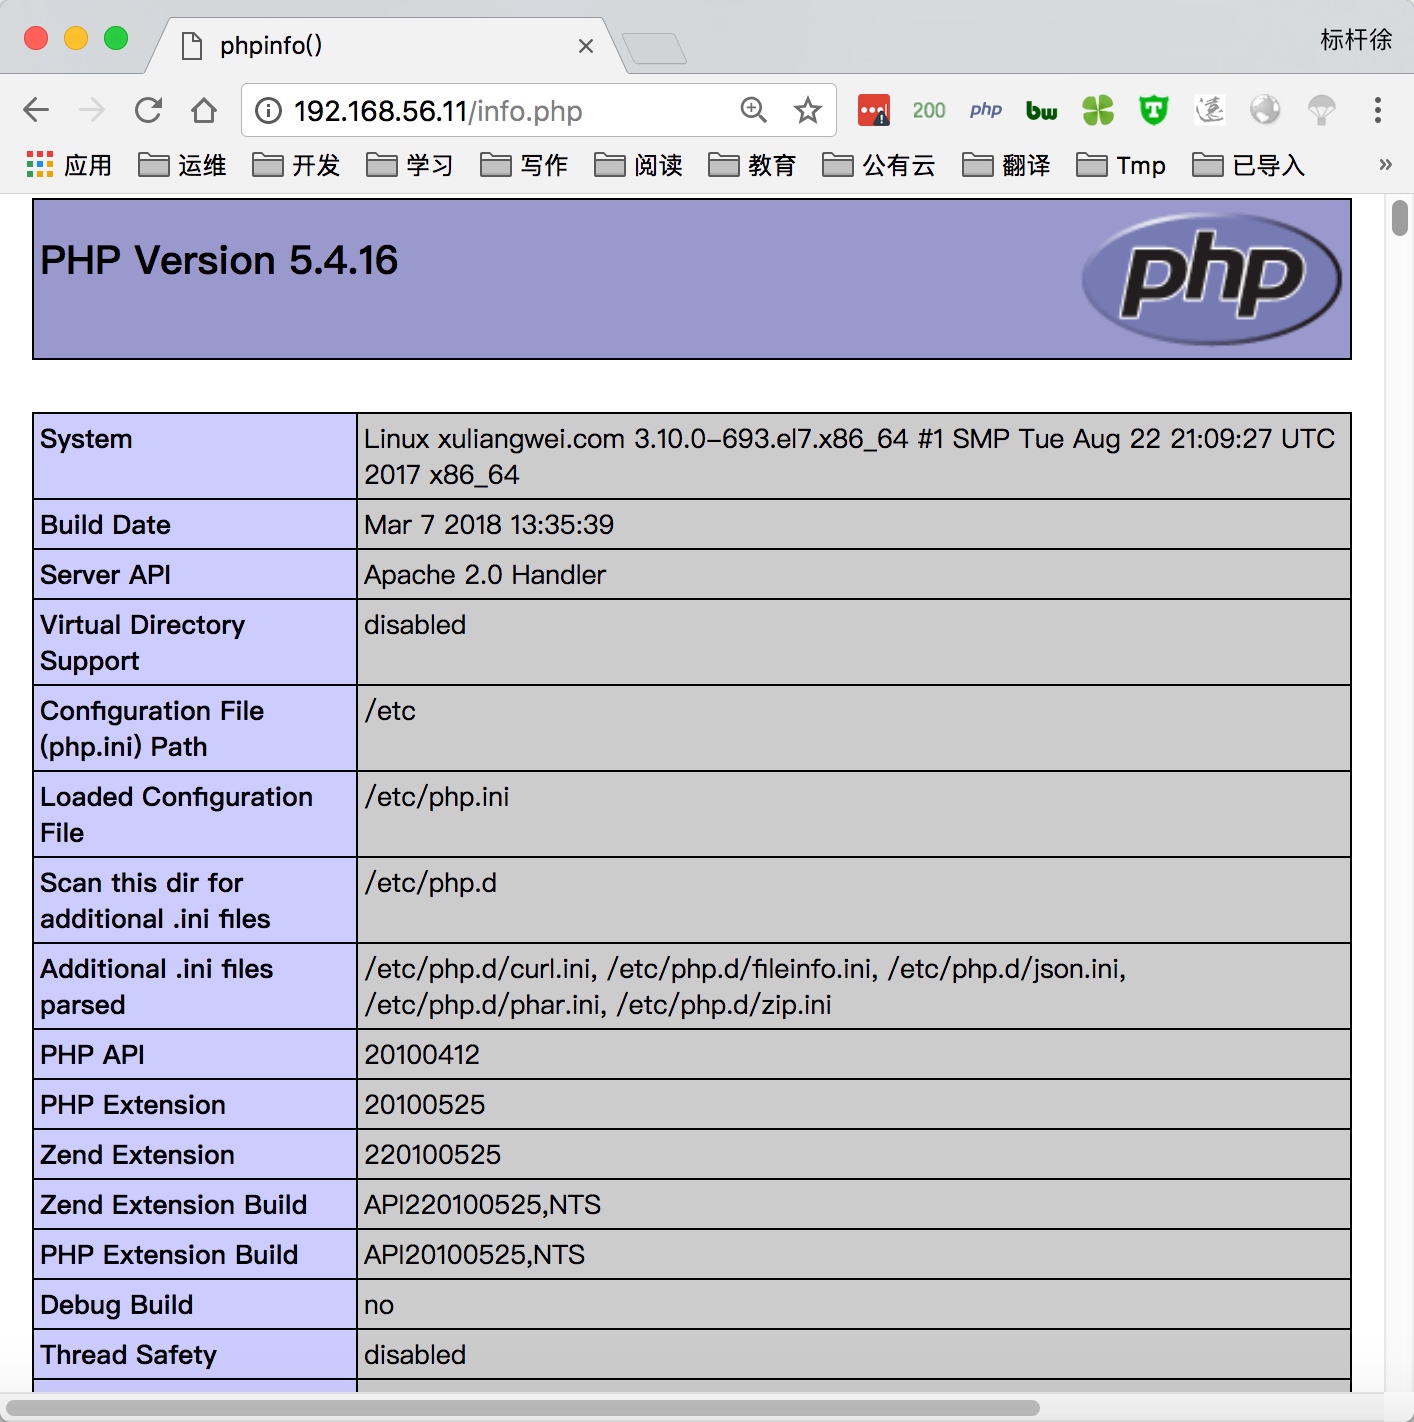
Task: Select the Apache 2.0 Handler value
Action: click(485, 575)
